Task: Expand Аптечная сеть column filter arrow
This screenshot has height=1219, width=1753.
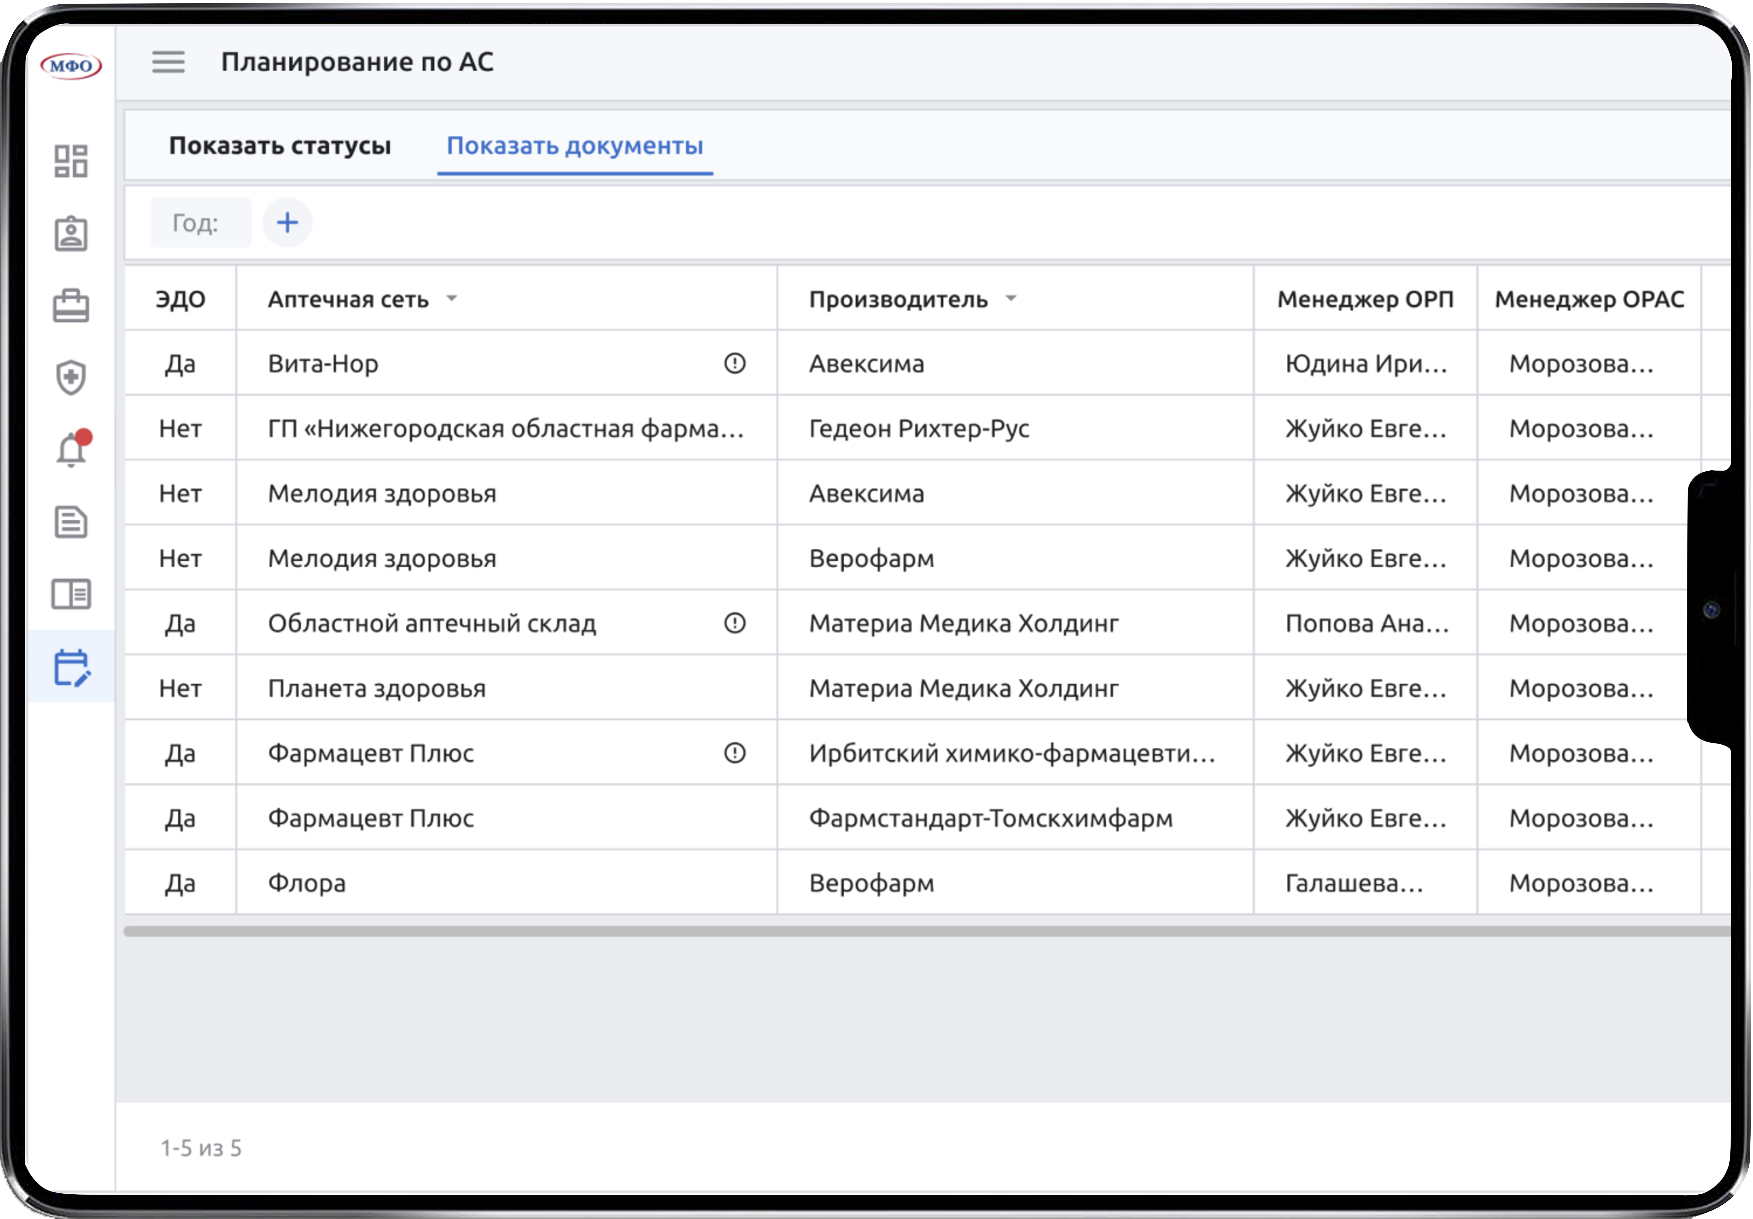Action: tap(452, 299)
